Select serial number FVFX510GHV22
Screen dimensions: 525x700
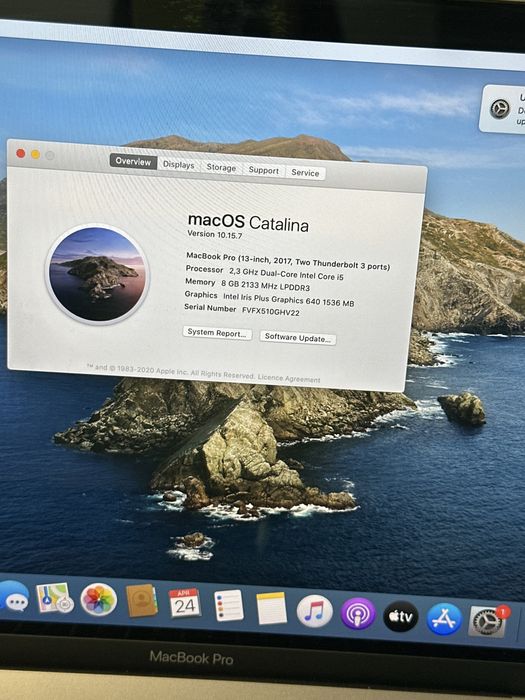pyautogui.click(x=271, y=312)
